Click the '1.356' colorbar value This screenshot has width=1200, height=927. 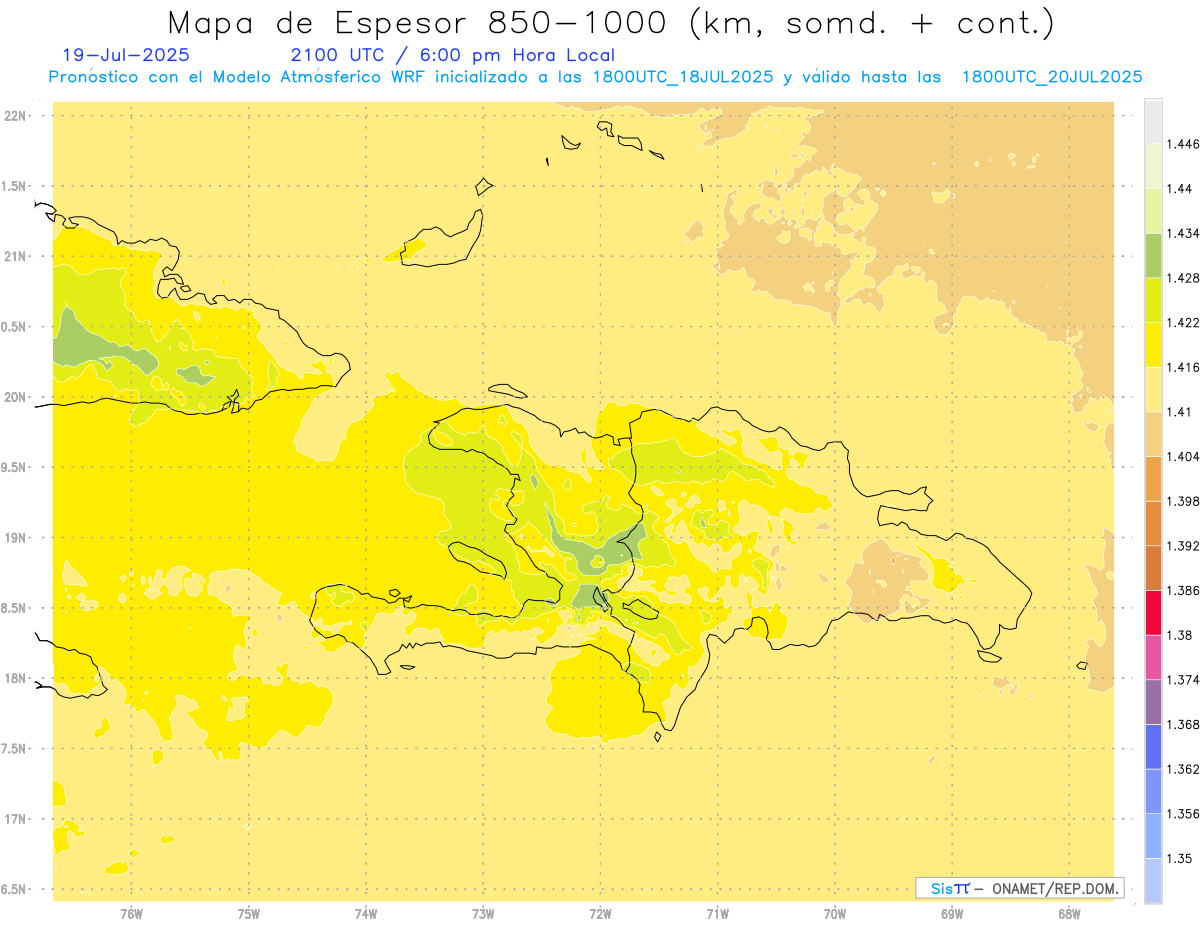click(1183, 814)
